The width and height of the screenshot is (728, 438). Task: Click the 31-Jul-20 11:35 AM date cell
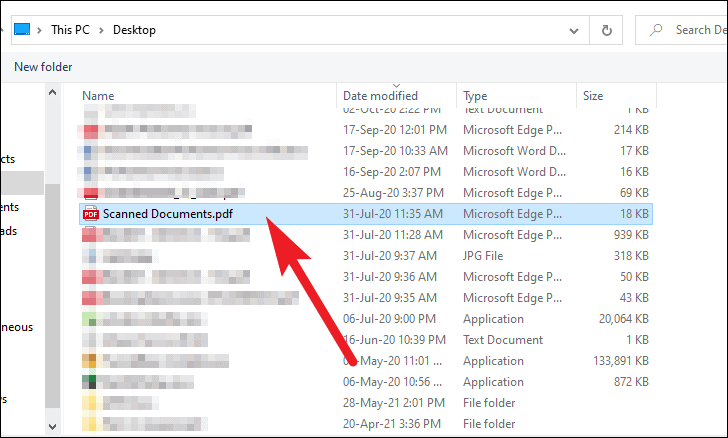(393, 214)
